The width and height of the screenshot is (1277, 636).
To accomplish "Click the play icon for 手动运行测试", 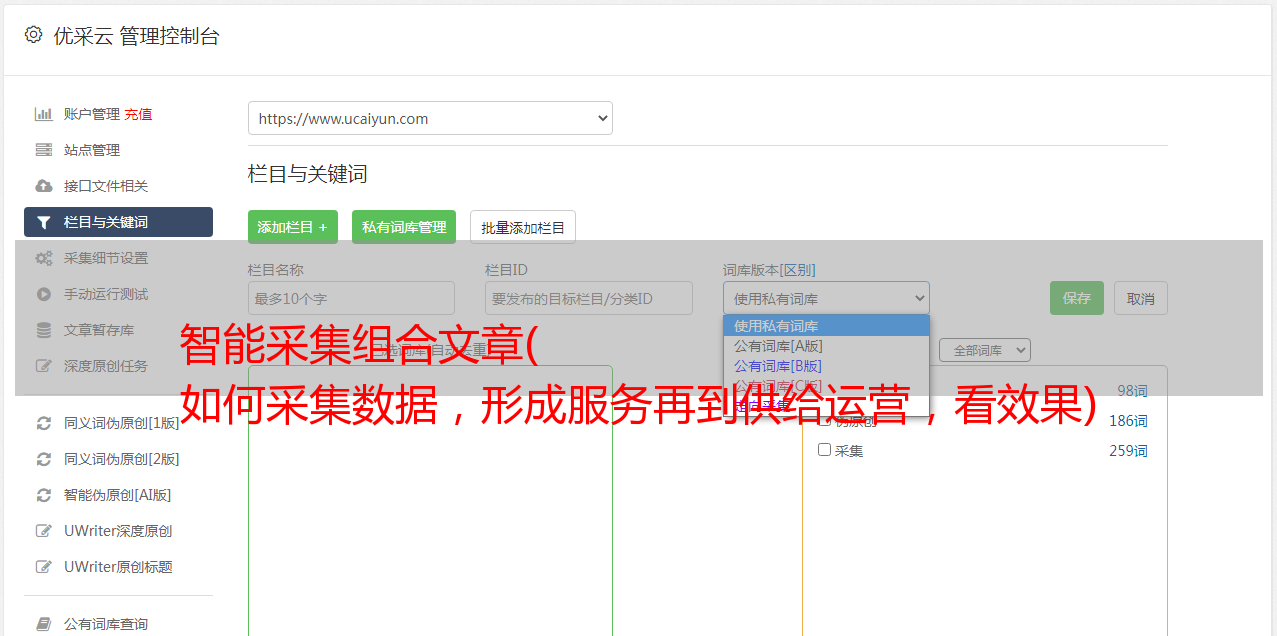I will click(x=44, y=294).
